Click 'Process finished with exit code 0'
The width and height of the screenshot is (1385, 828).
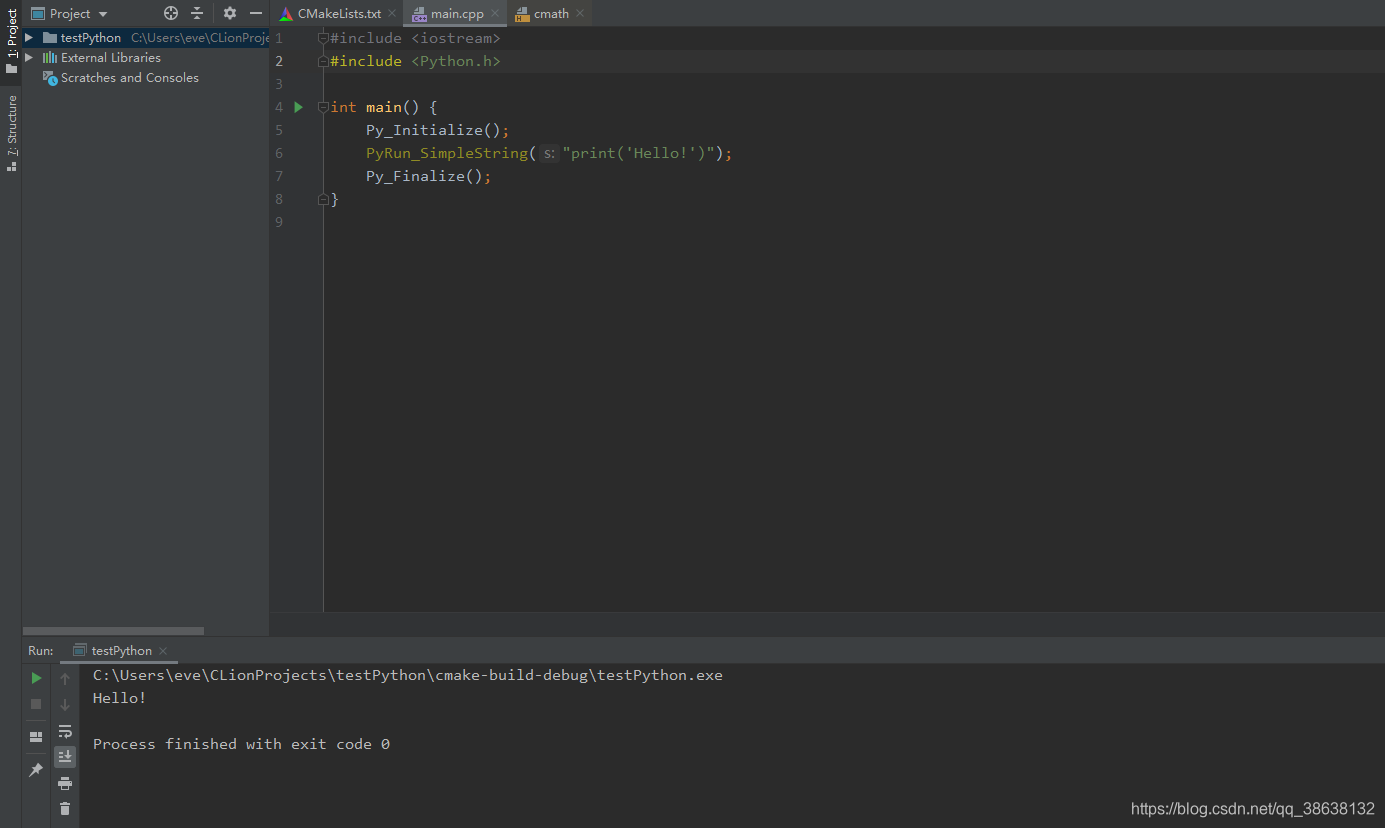coord(241,744)
